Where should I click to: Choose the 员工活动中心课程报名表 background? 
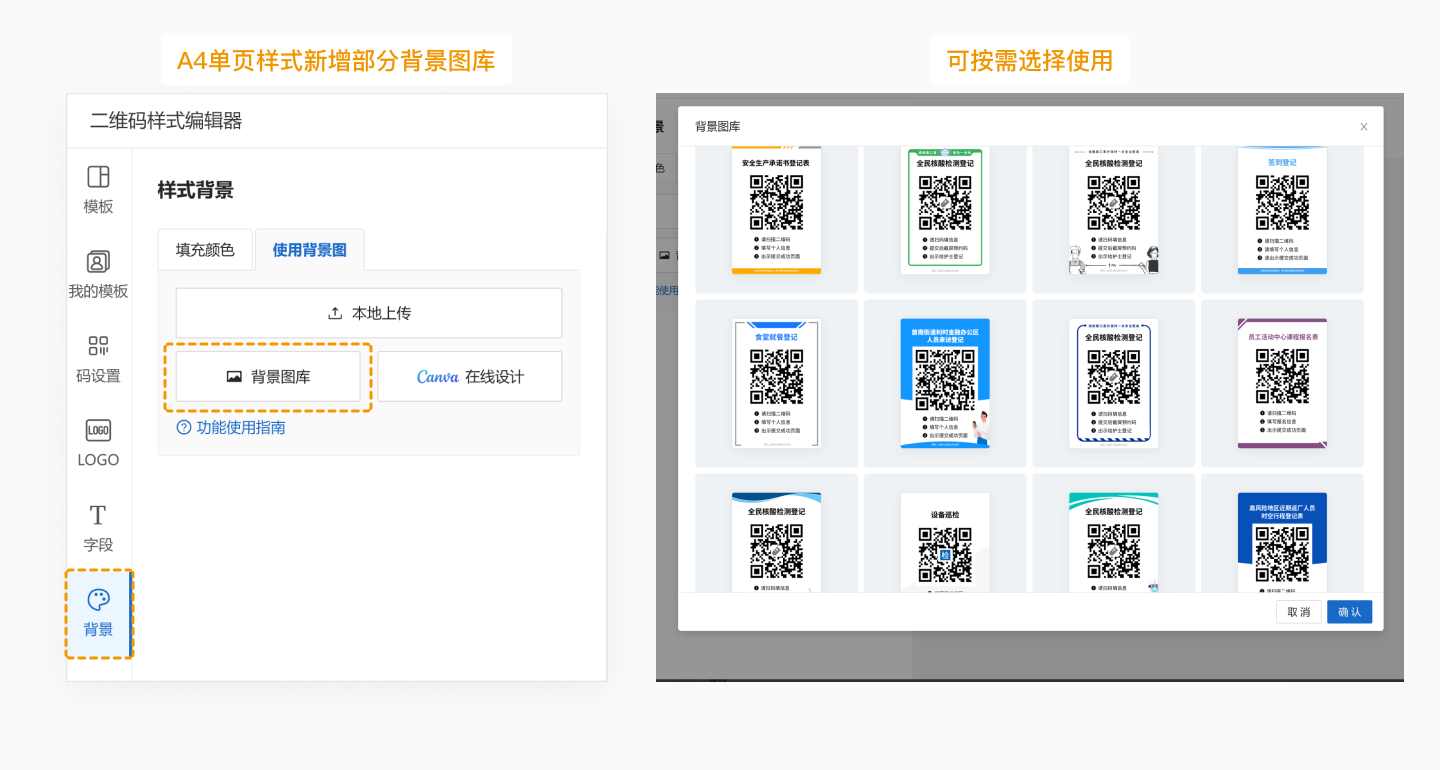pyautogui.click(x=1282, y=383)
